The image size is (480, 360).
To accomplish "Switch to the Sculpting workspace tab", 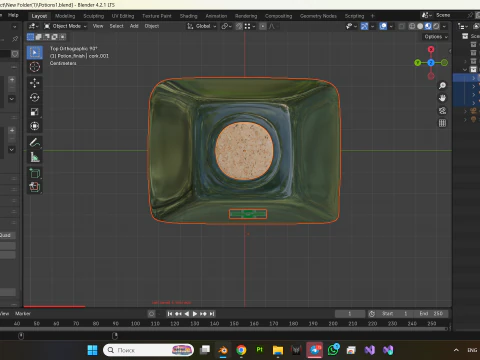I will (93, 16).
